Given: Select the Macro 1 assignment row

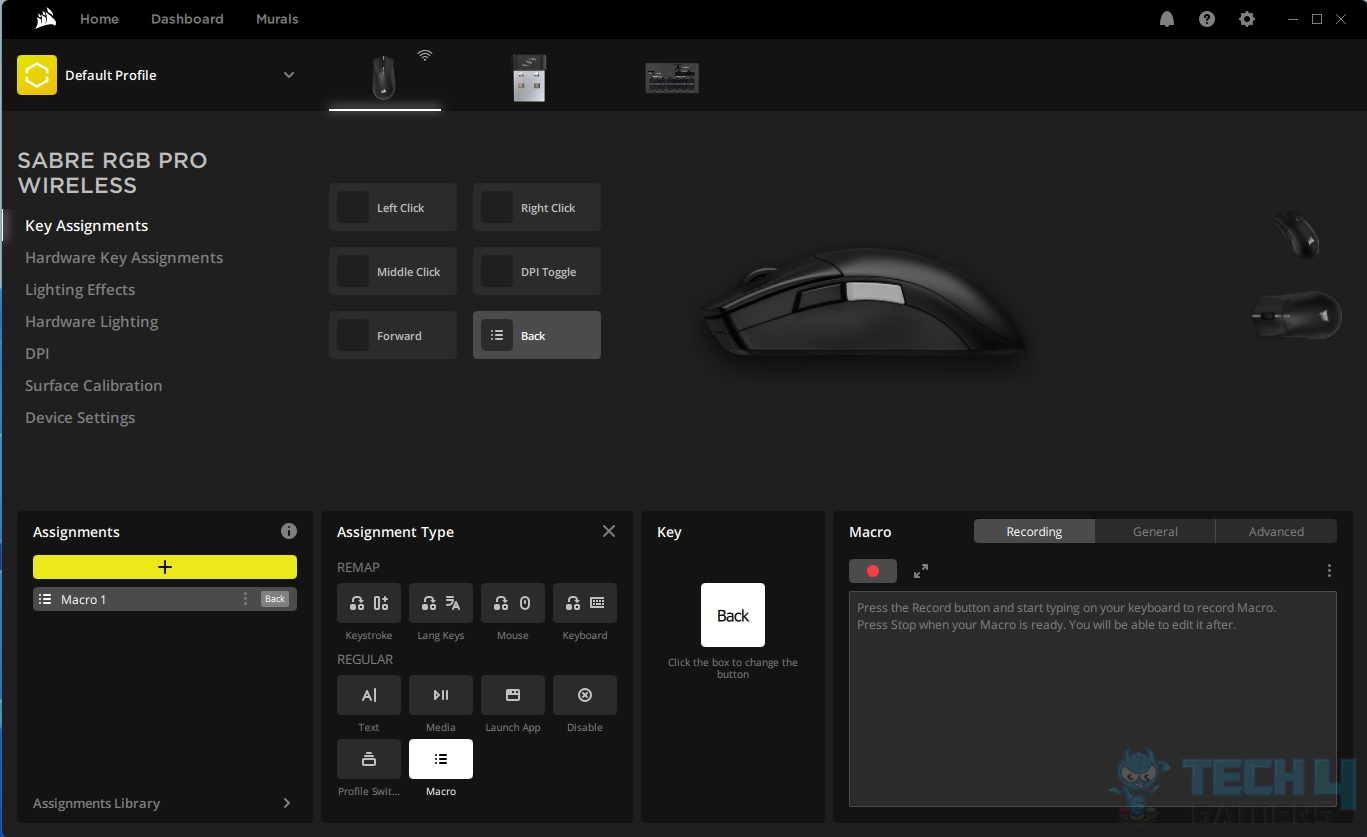Looking at the screenshot, I should [165, 599].
